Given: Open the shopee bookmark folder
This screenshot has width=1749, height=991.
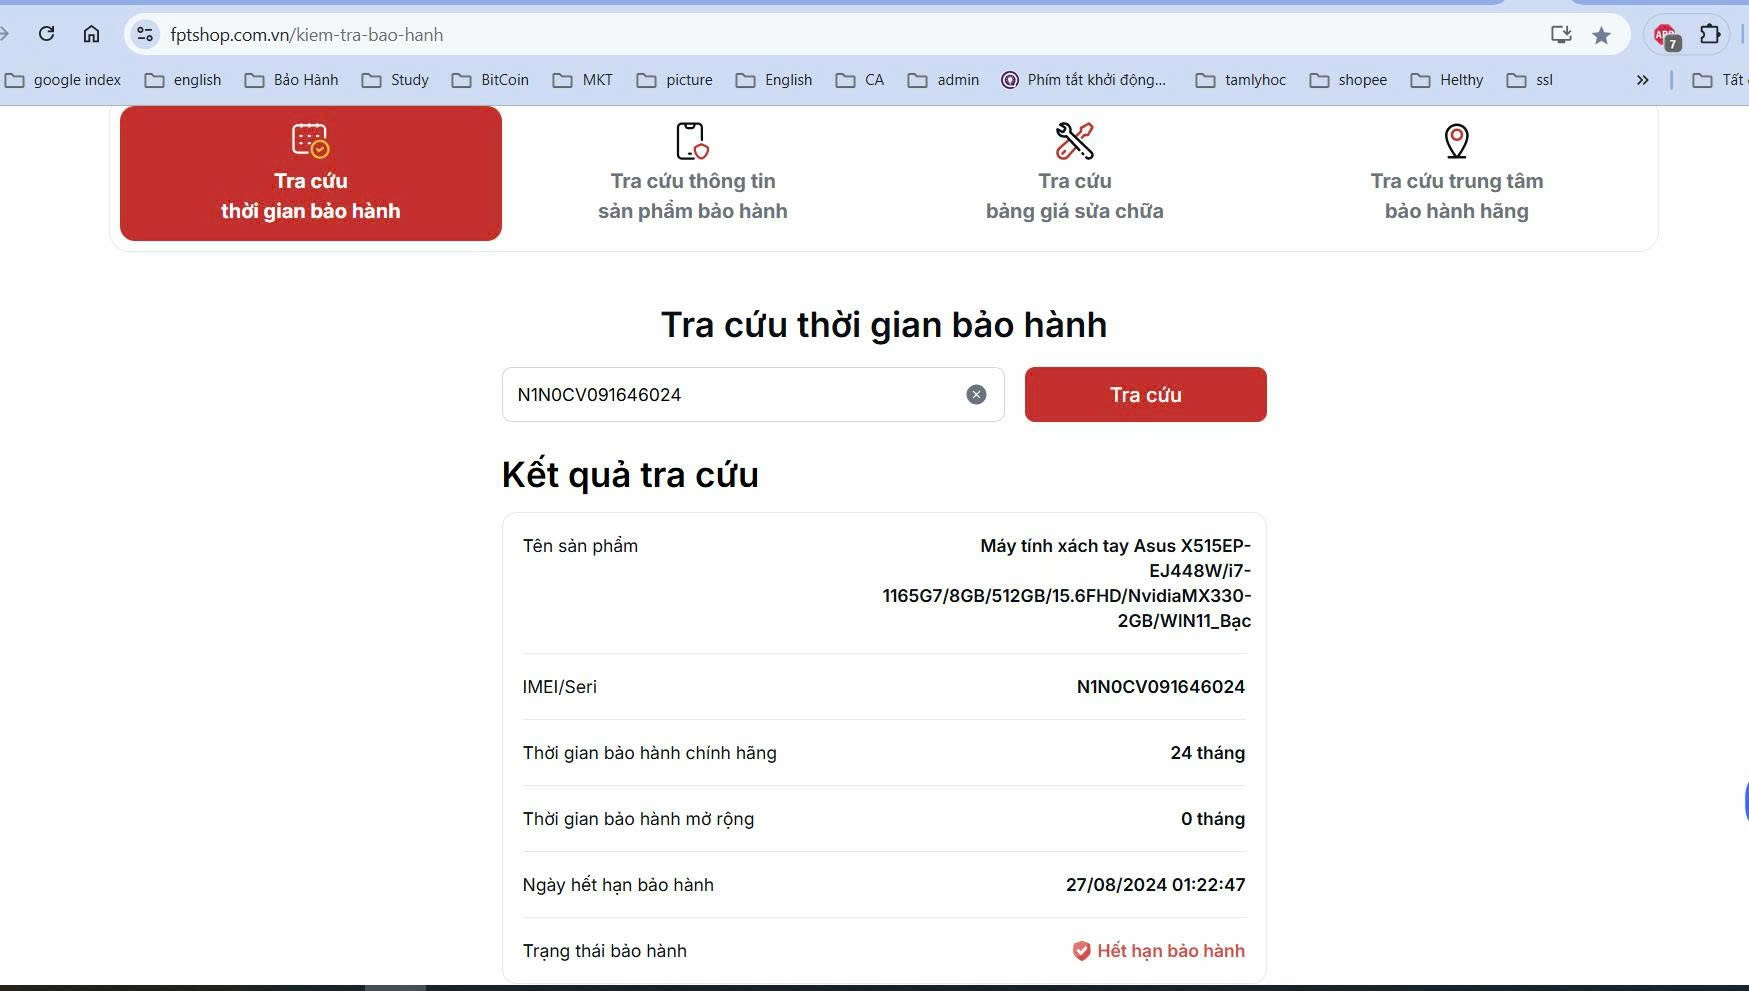Looking at the screenshot, I should point(1348,80).
